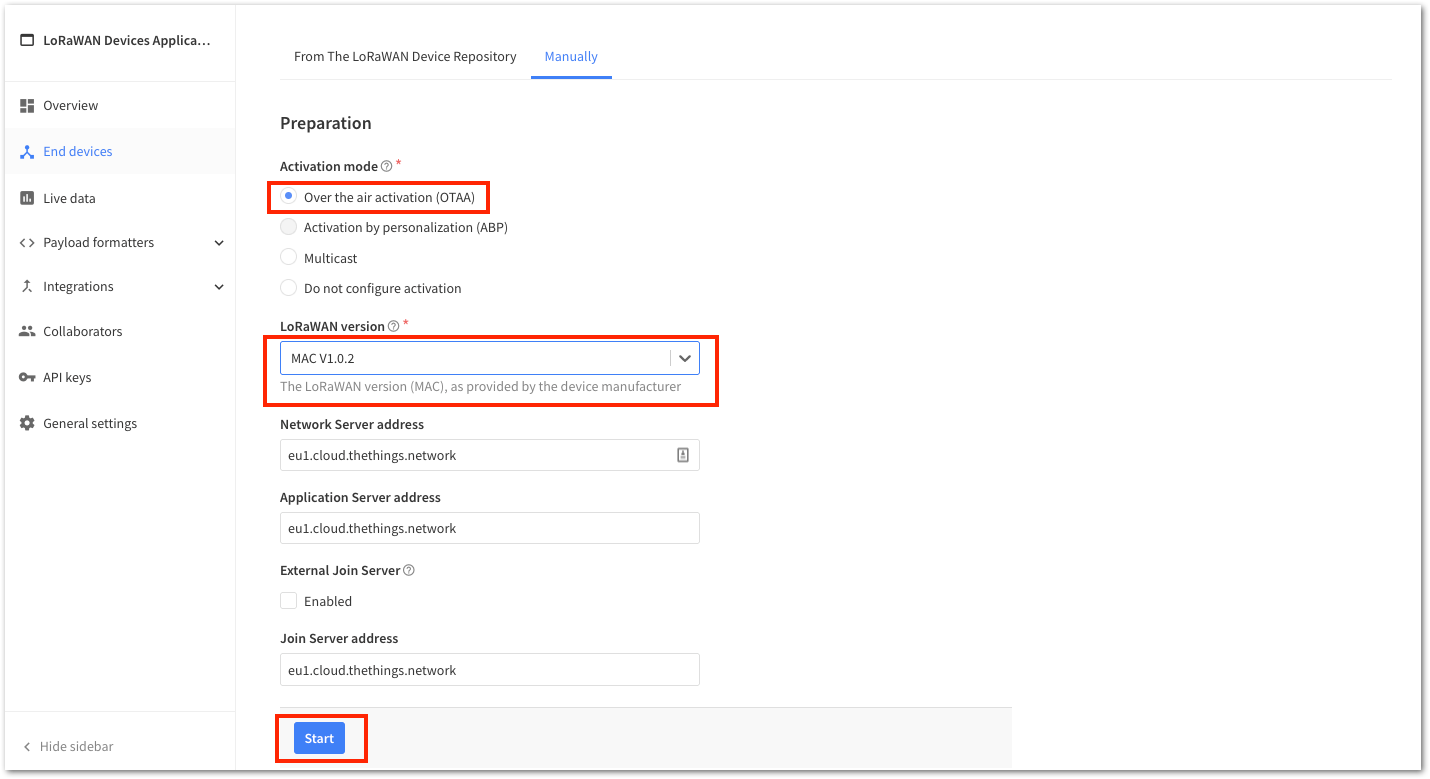Viewport: 1430px width, 779px height.
Task: Click the API keys key icon
Action: click(x=27, y=377)
